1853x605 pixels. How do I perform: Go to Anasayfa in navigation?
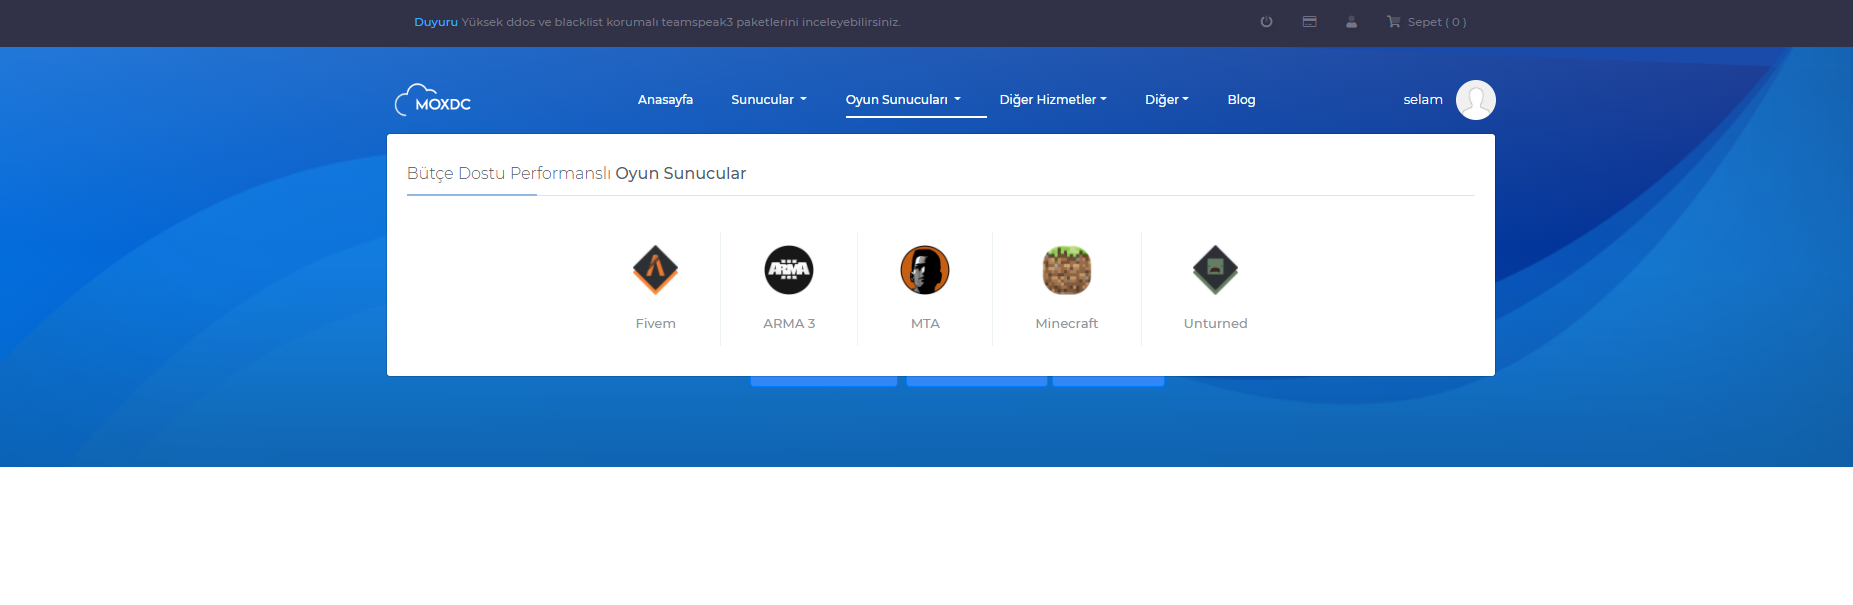(665, 100)
